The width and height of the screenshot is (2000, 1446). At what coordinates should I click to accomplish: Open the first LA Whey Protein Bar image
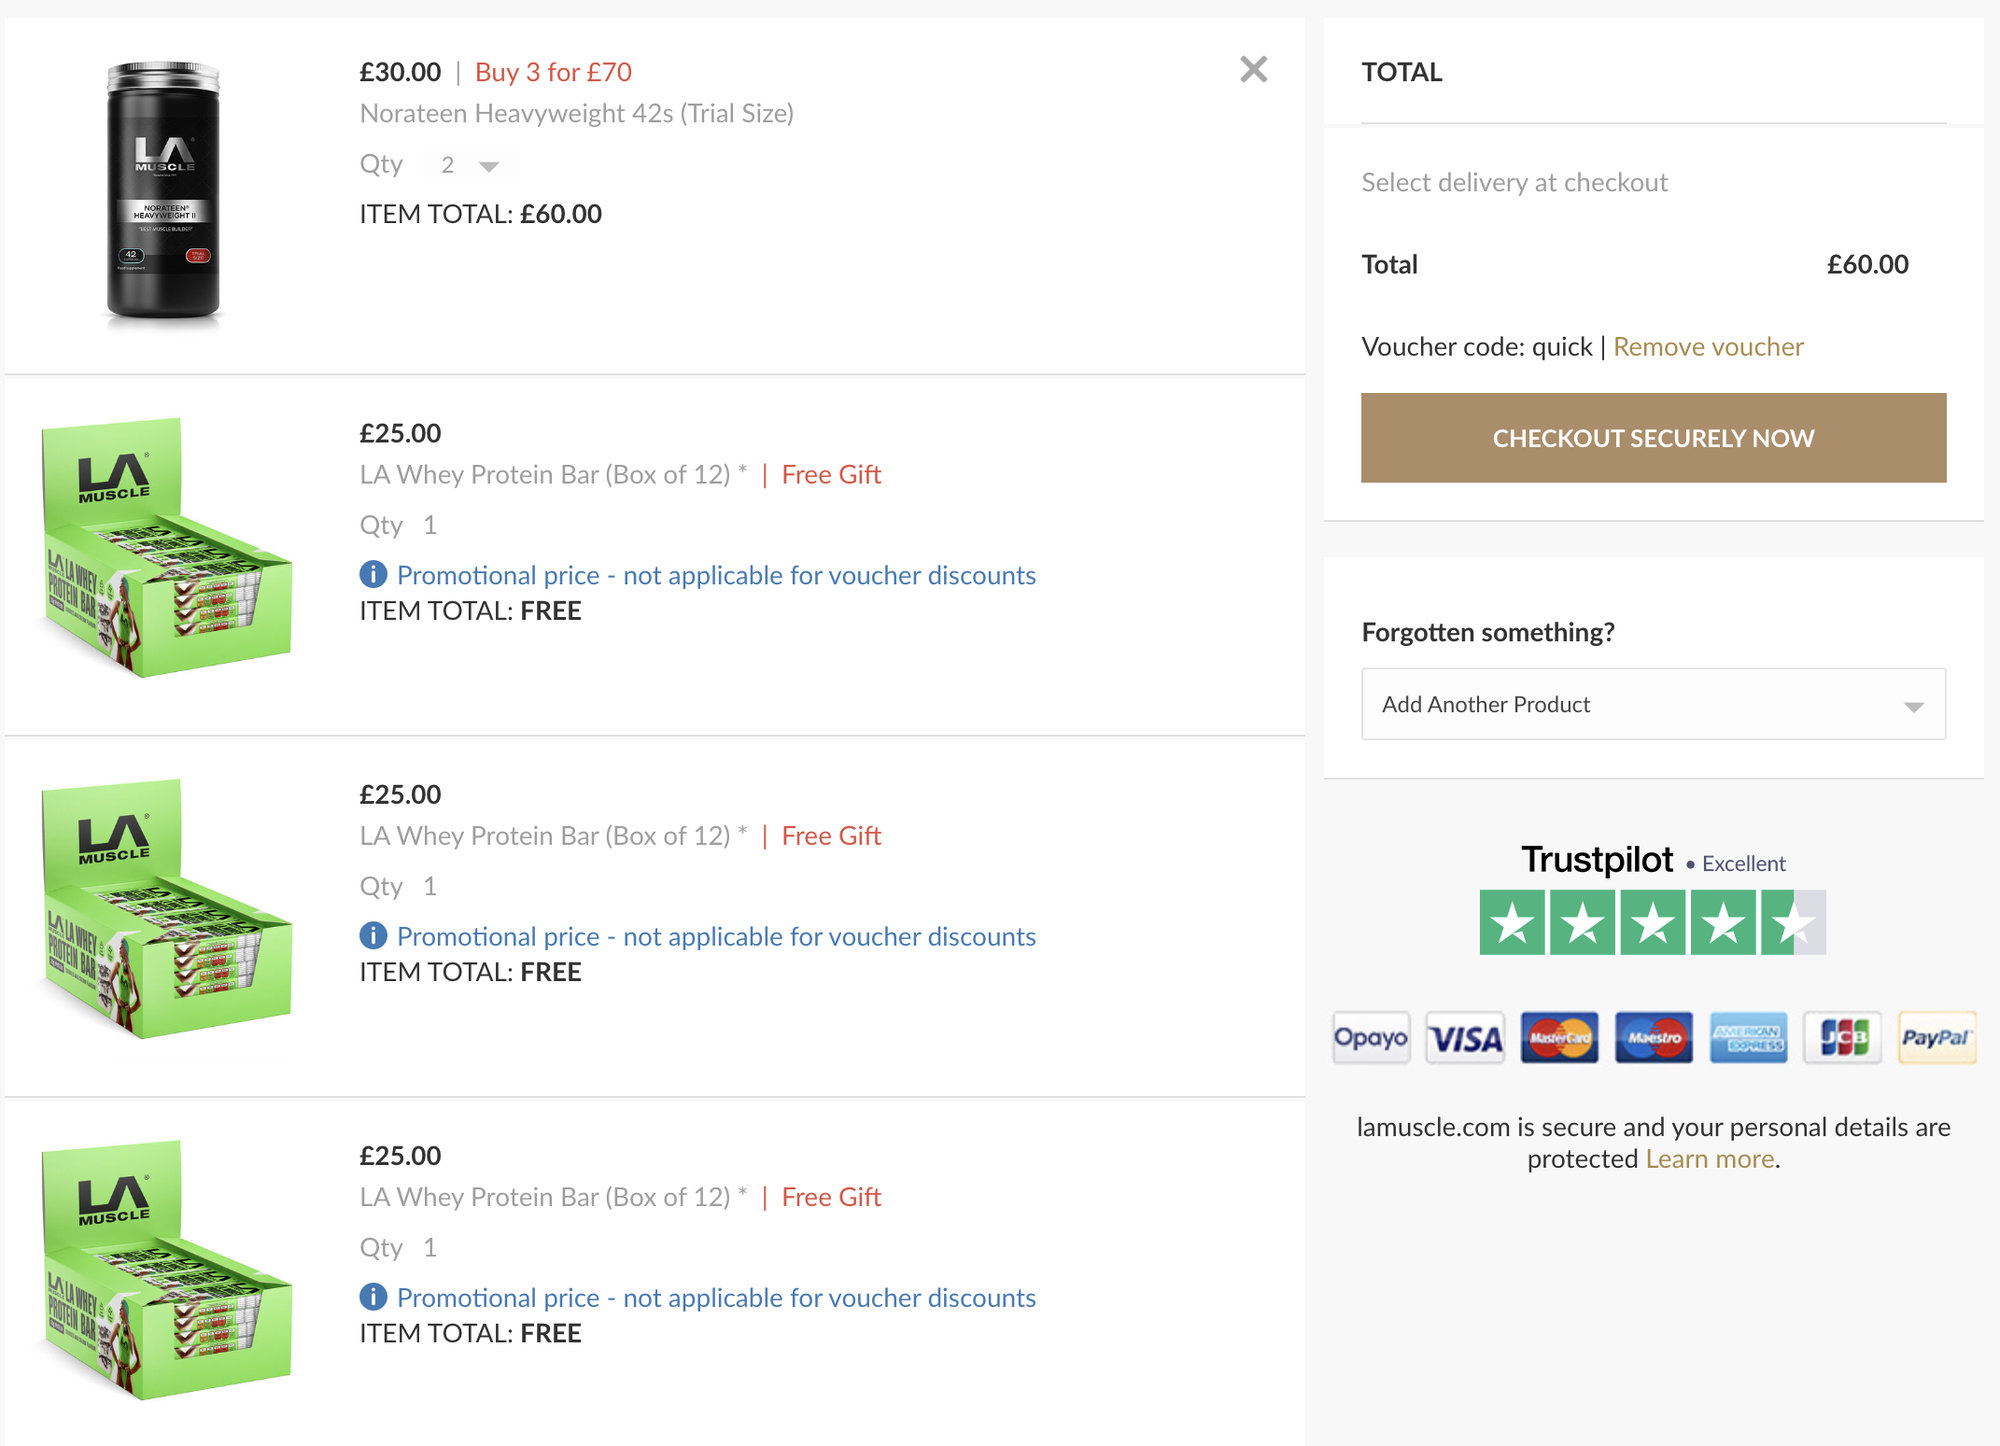pyautogui.click(x=167, y=548)
